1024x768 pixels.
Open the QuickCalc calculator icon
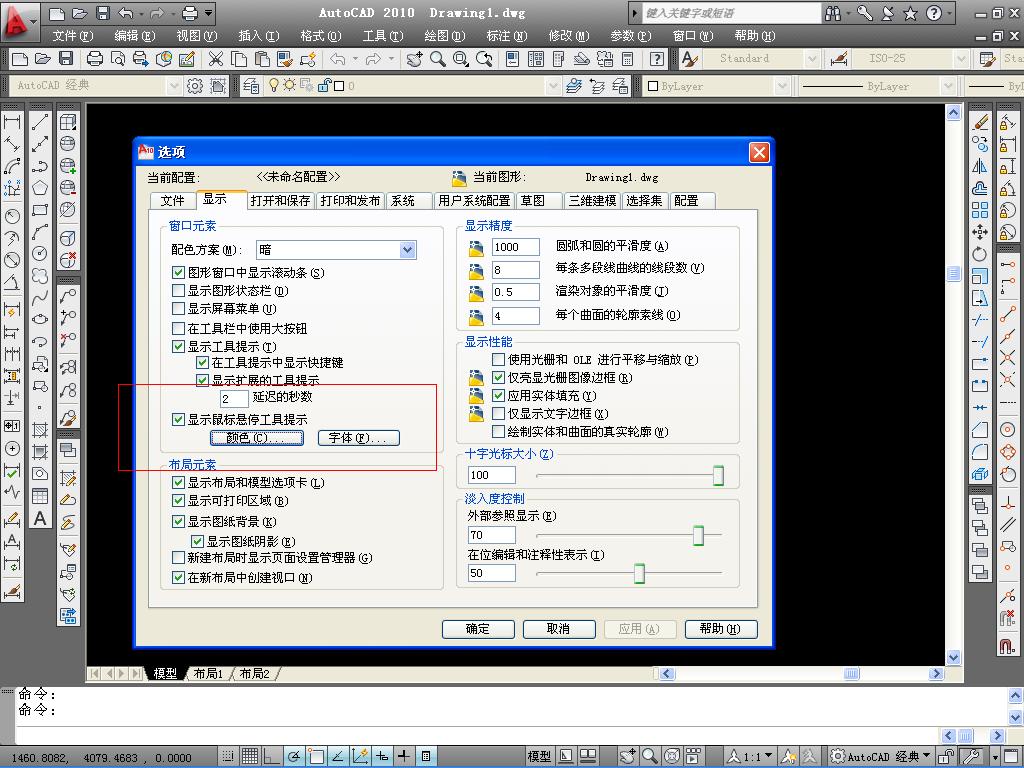coord(628,59)
